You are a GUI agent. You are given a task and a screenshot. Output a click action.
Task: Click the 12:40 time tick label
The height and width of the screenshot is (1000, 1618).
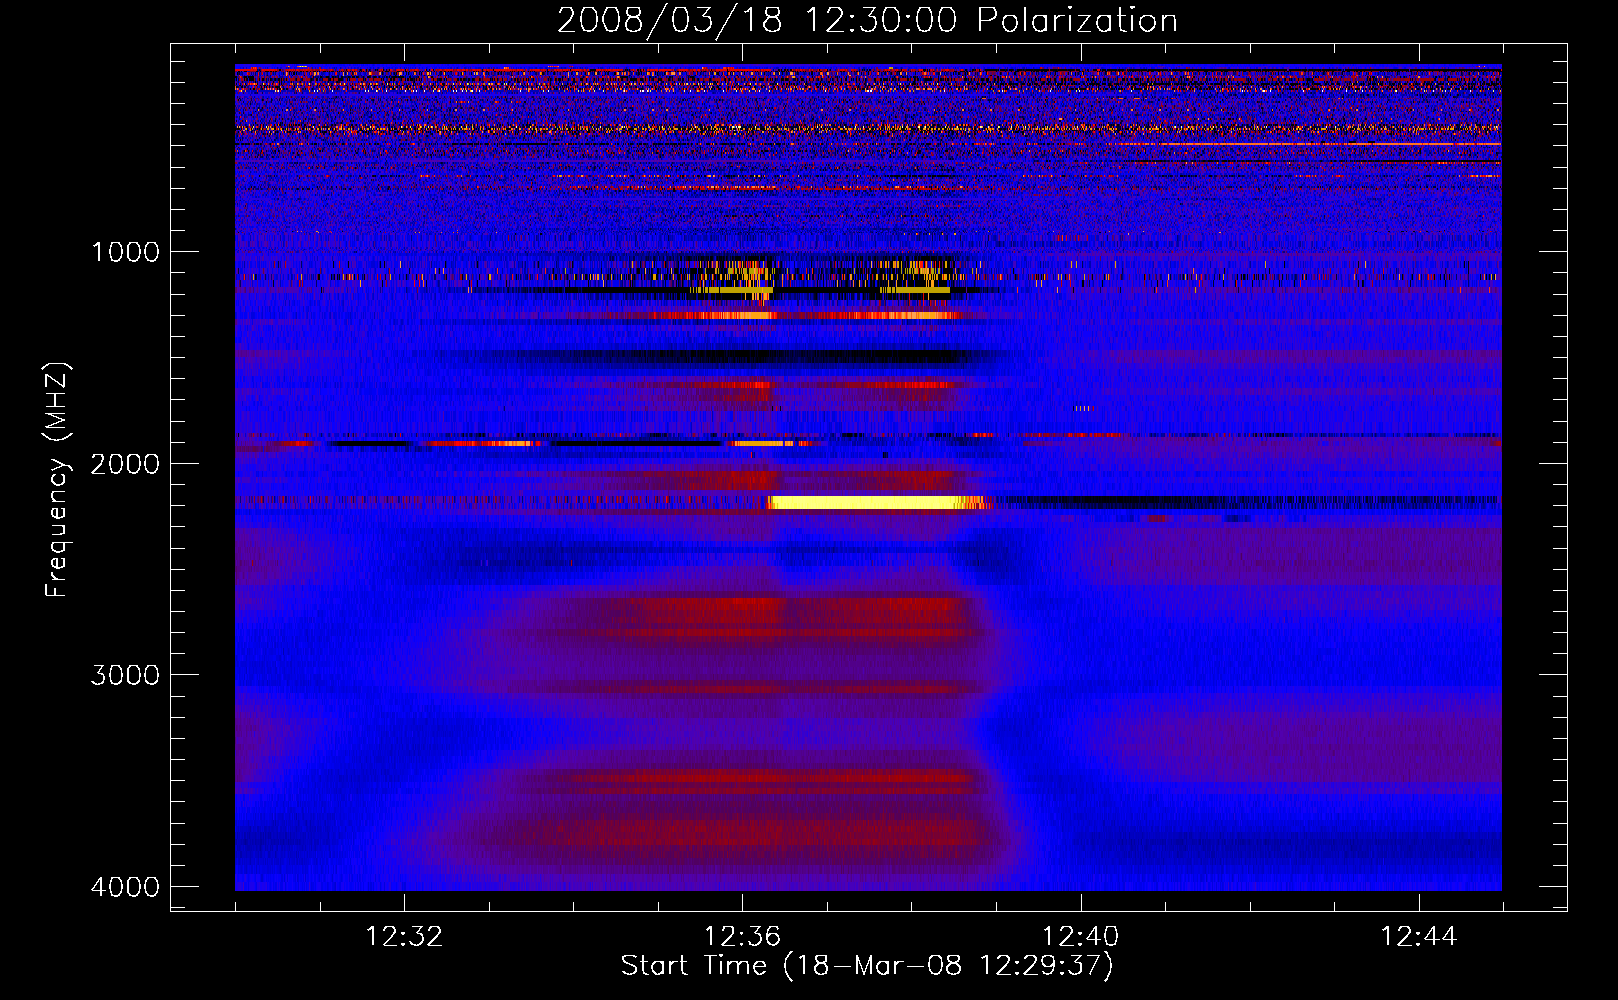click(1080, 937)
